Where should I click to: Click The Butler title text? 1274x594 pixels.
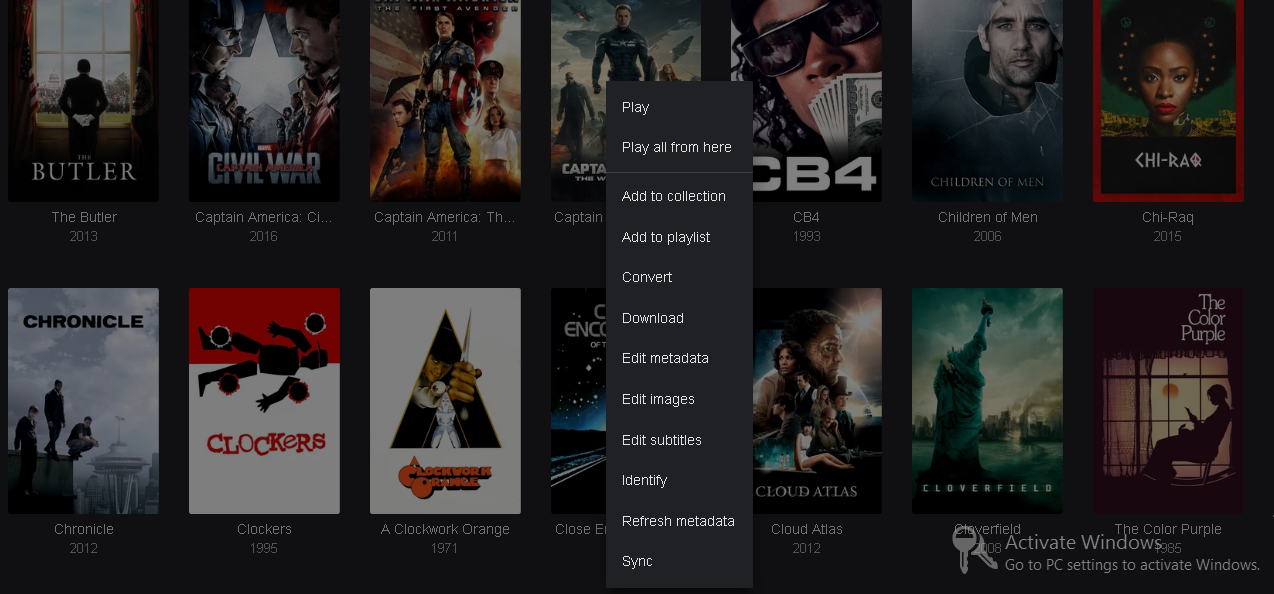(84, 217)
